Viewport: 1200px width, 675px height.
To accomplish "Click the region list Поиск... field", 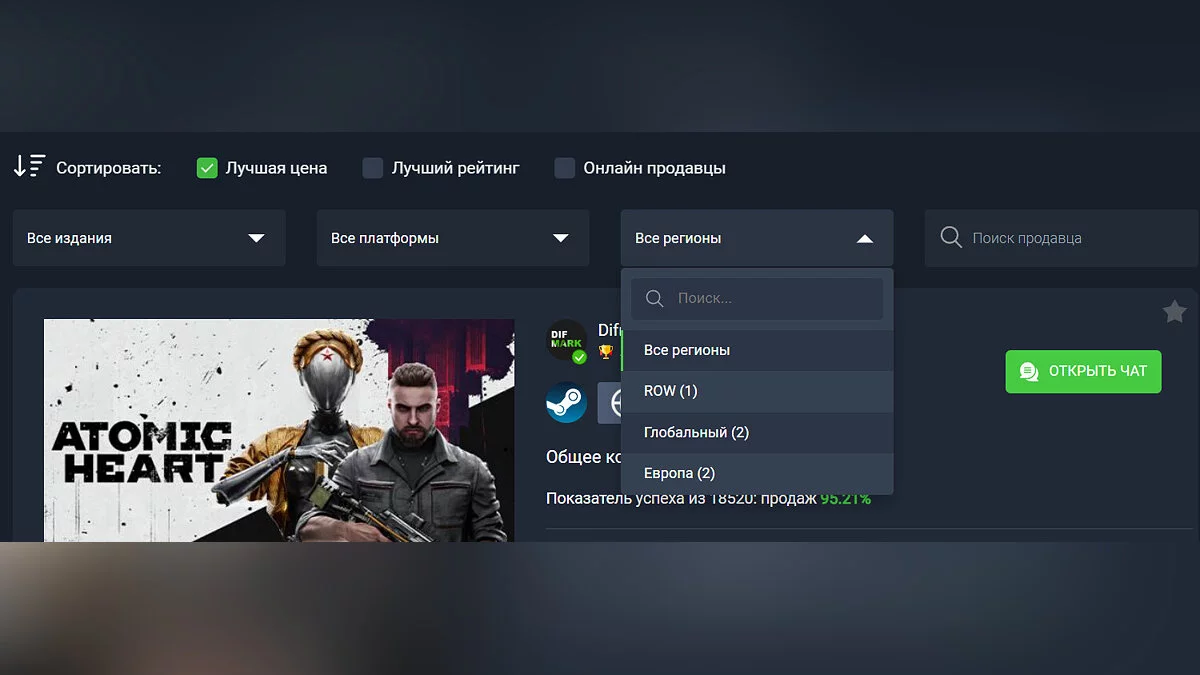I will coord(757,298).
